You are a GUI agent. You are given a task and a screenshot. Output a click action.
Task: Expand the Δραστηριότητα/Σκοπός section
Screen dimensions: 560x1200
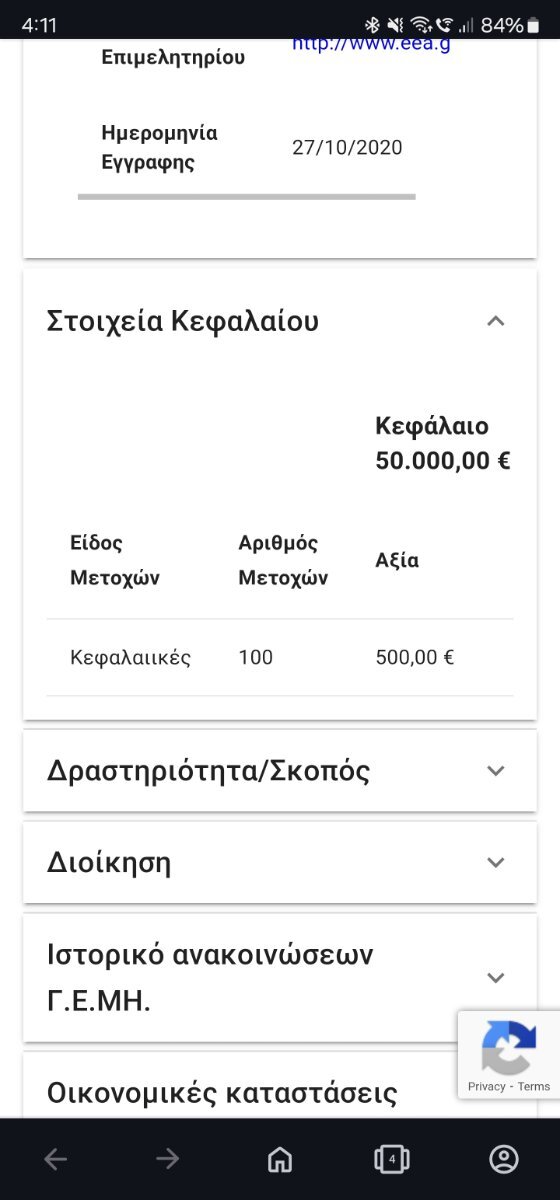click(x=280, y=771)
